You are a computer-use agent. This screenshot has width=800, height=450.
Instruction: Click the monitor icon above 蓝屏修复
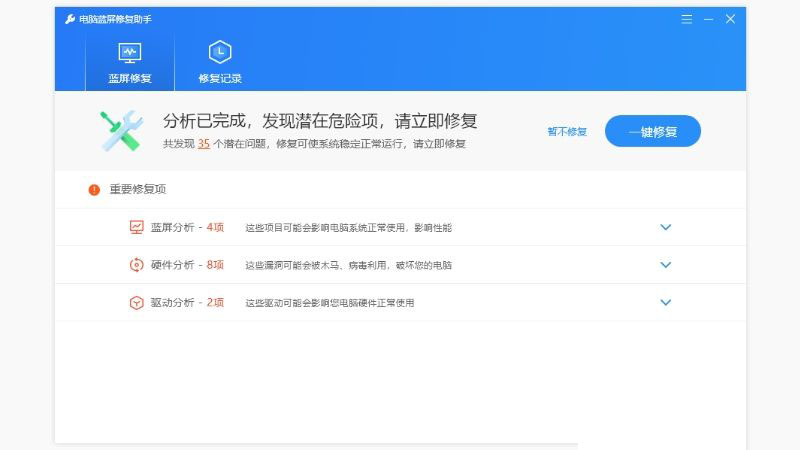pyautogui.click(x=130, y=53)
